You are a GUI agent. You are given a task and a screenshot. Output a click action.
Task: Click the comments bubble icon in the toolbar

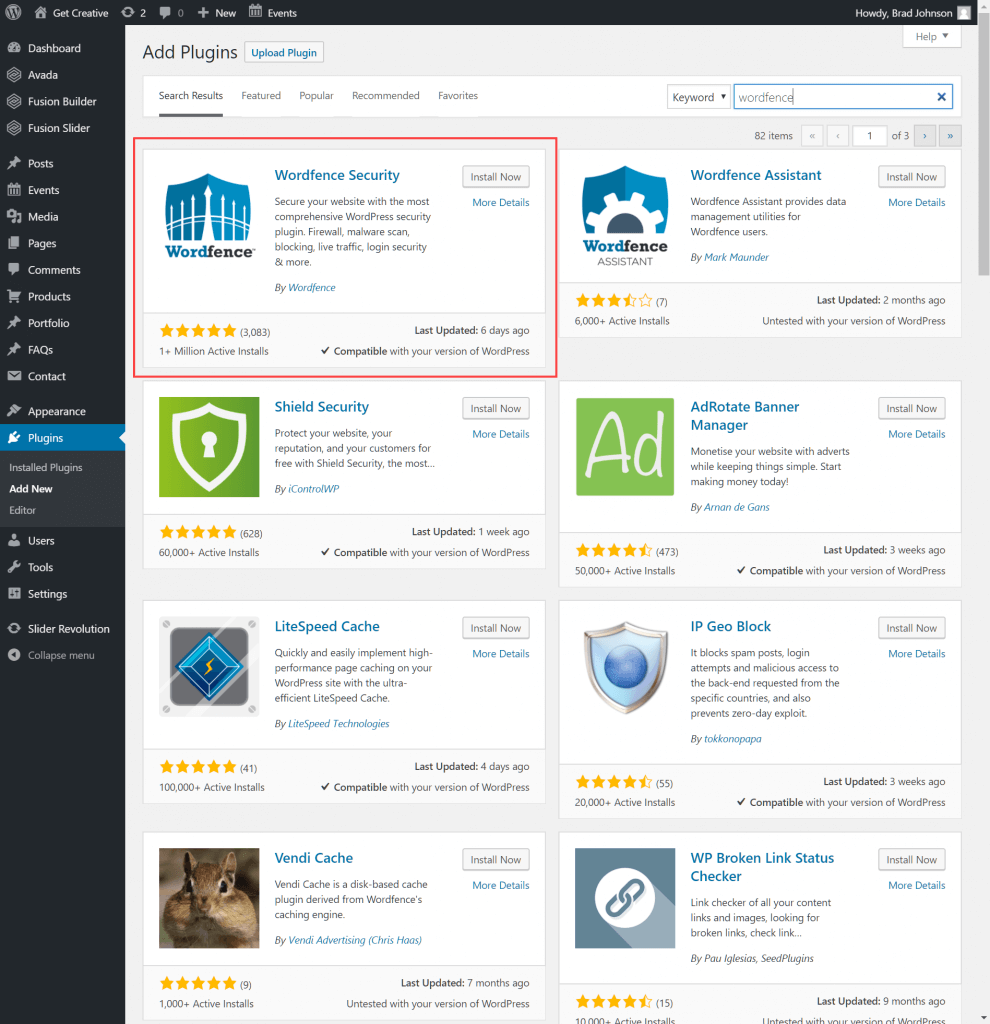click(x=166, y=12)
